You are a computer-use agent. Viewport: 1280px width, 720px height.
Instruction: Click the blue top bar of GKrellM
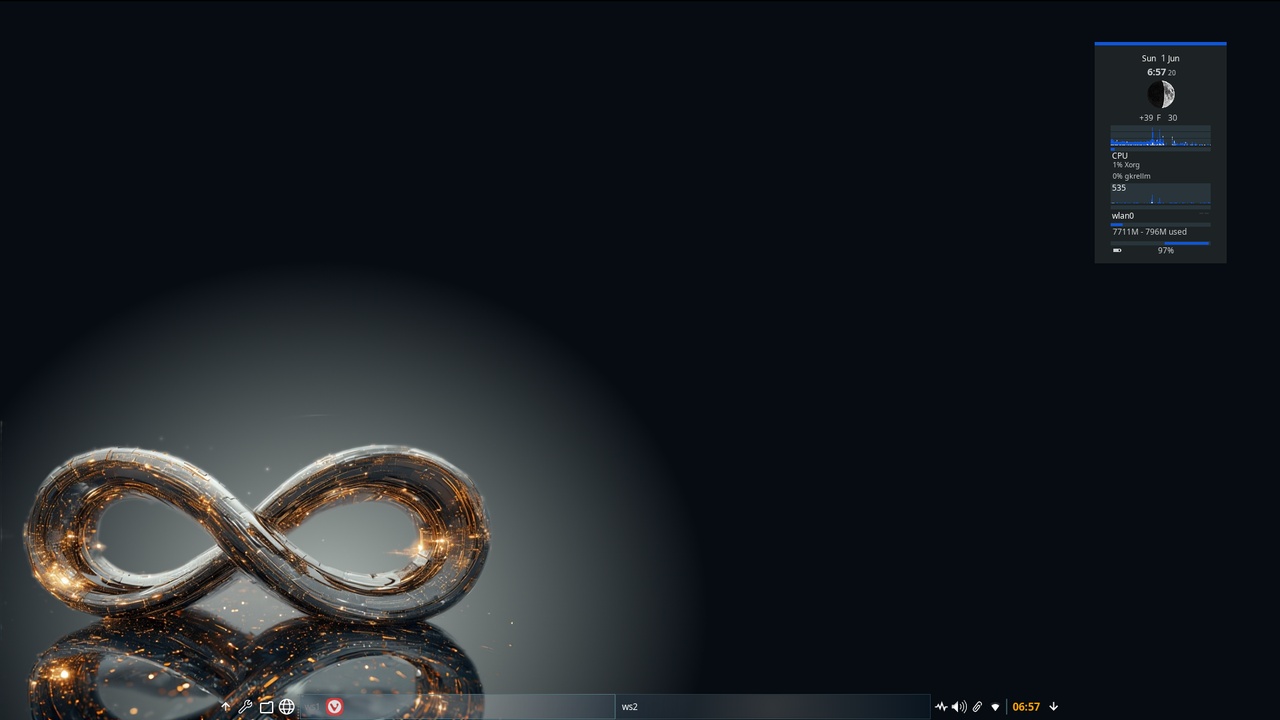1161,44
